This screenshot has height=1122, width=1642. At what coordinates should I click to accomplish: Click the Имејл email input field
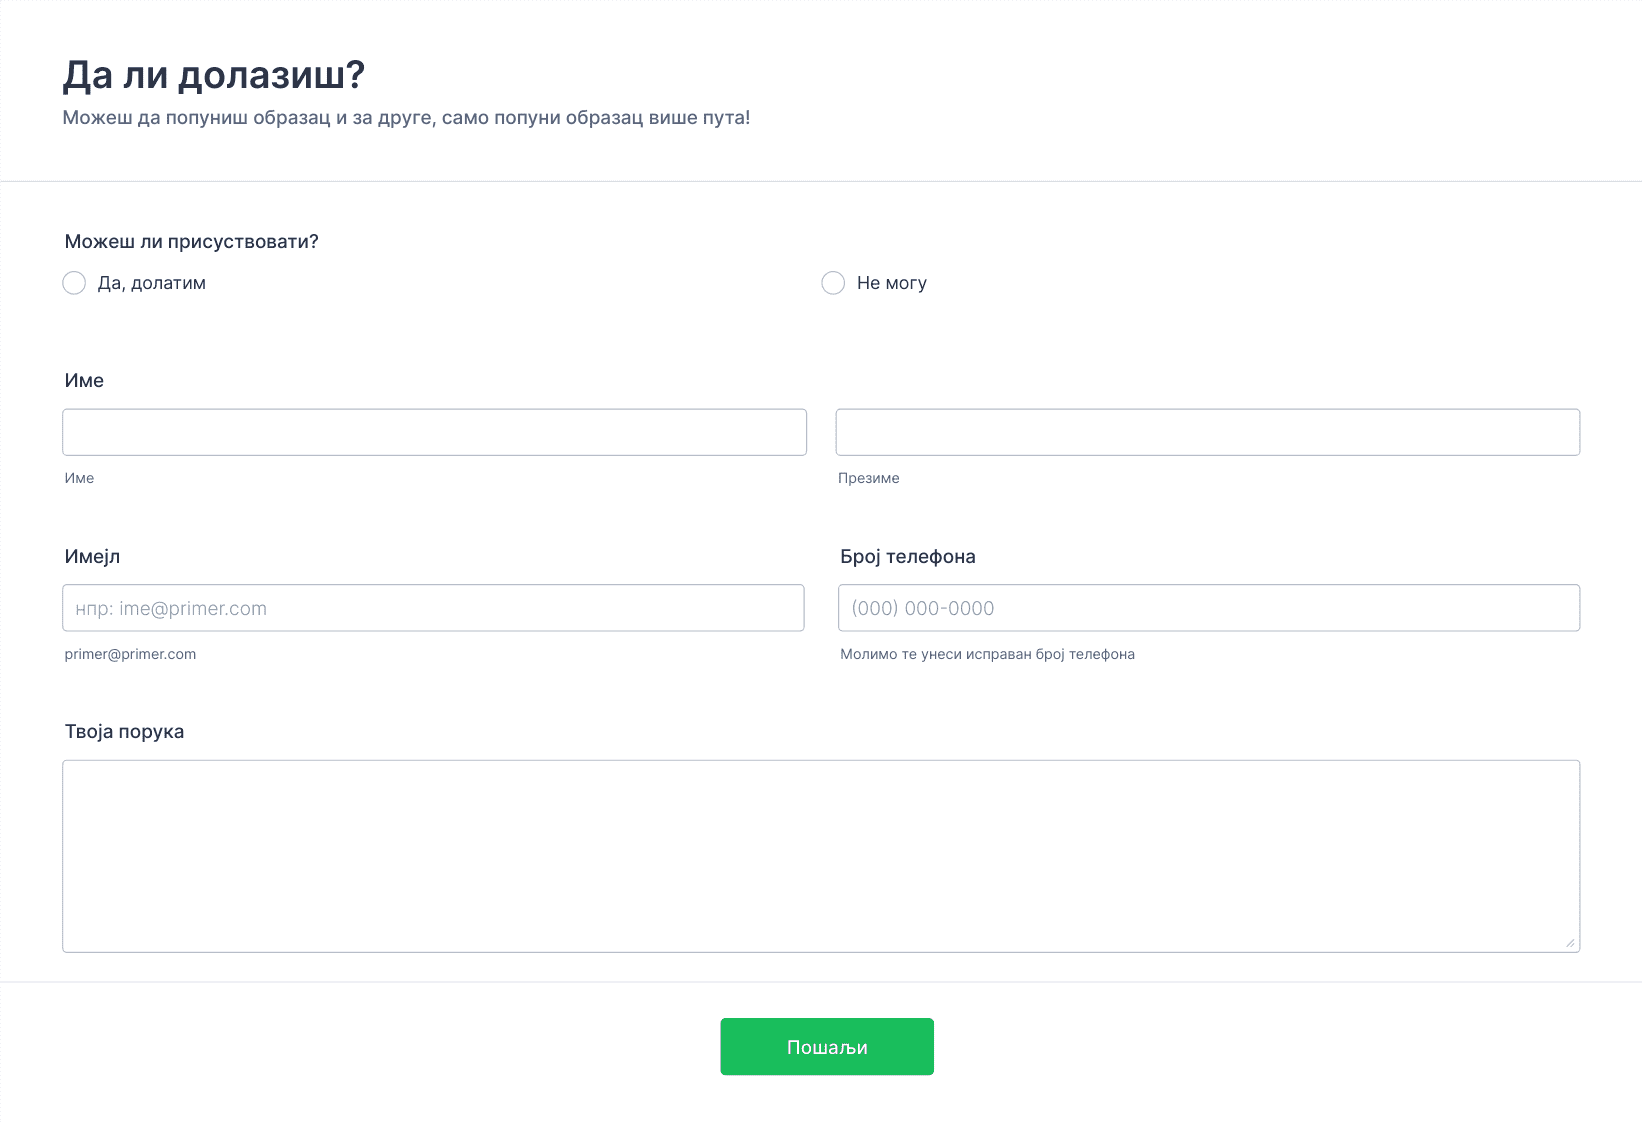tap(433, 608)
